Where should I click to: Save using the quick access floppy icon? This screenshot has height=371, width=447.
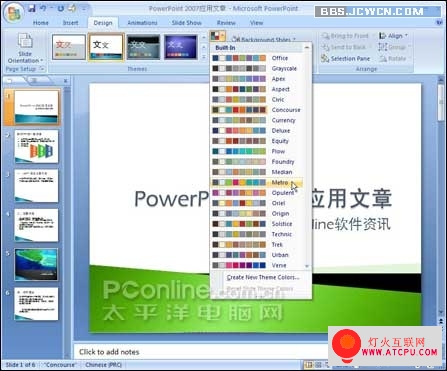(32, 8)
